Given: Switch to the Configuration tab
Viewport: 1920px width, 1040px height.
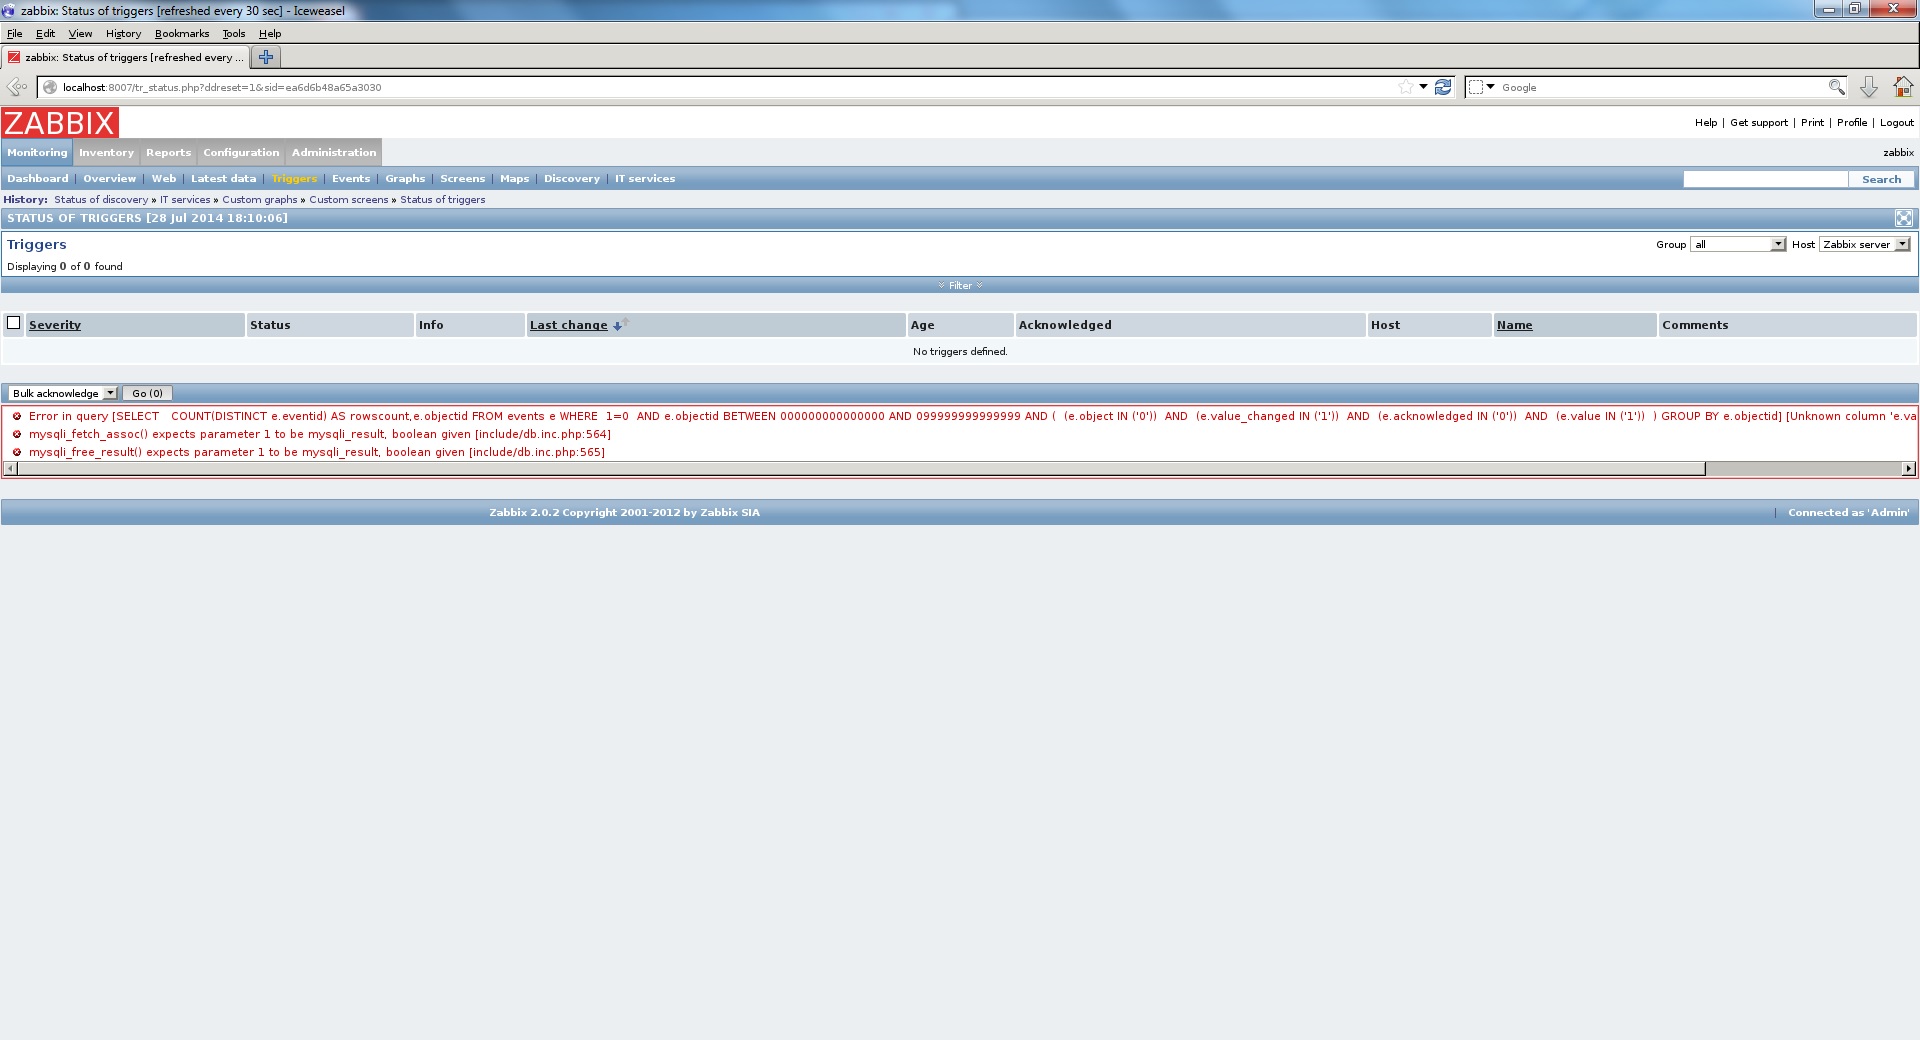Looking at the screenshot, I should click(x=241, y=152).
